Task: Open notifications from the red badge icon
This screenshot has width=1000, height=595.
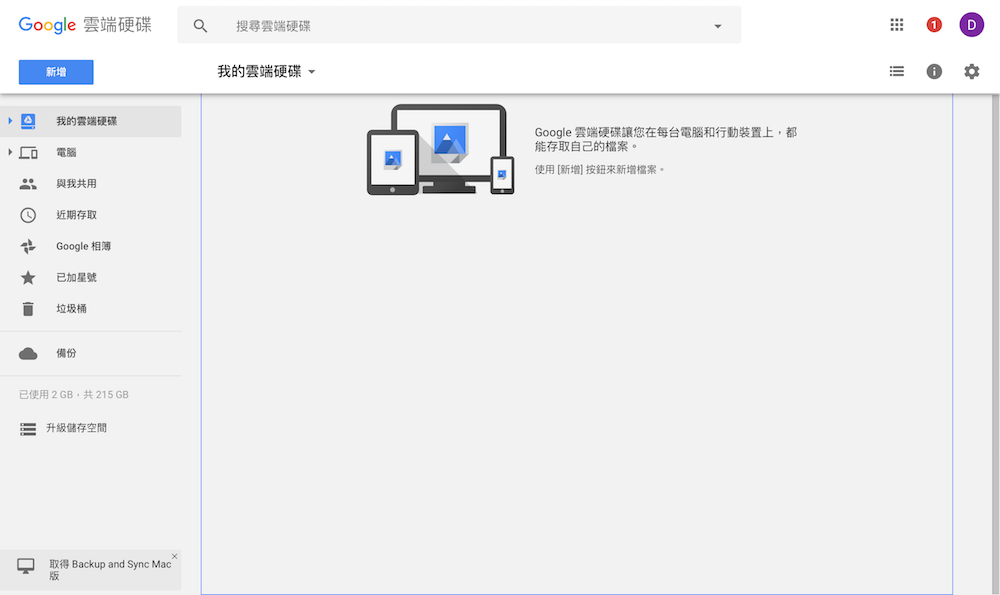Action: coord(934,24)
